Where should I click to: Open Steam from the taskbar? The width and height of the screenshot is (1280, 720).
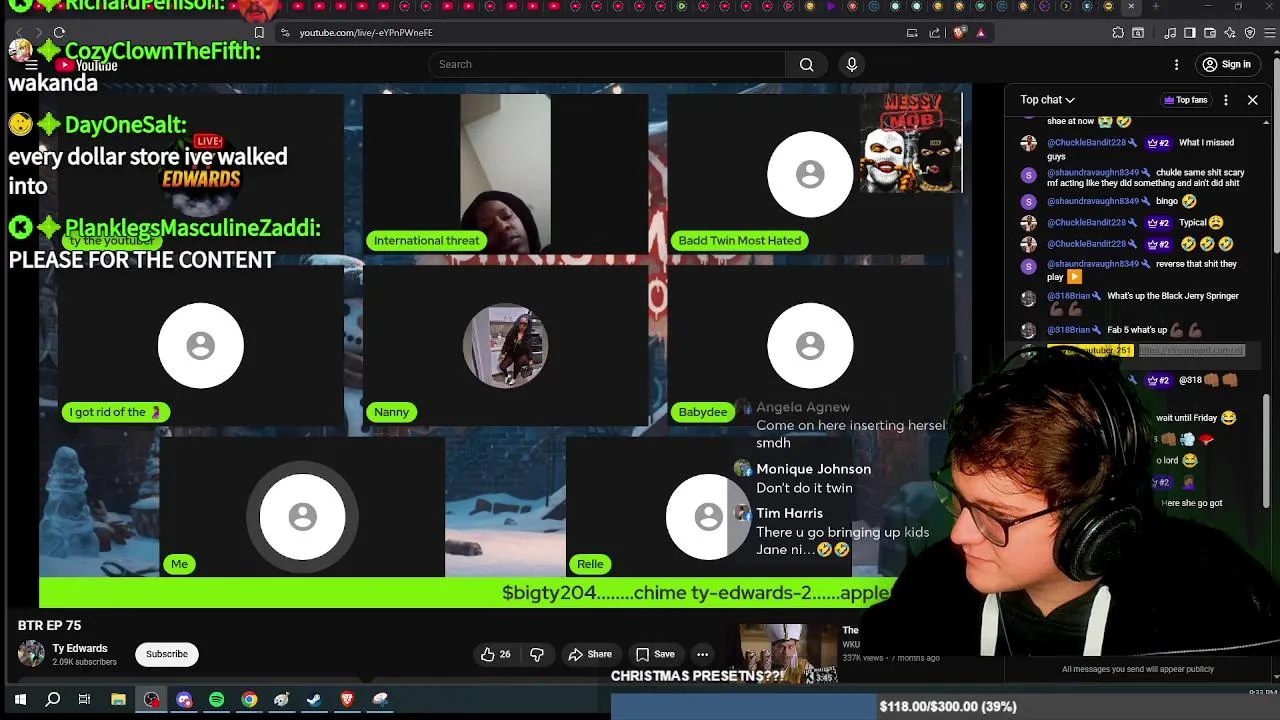pos(314,700)
